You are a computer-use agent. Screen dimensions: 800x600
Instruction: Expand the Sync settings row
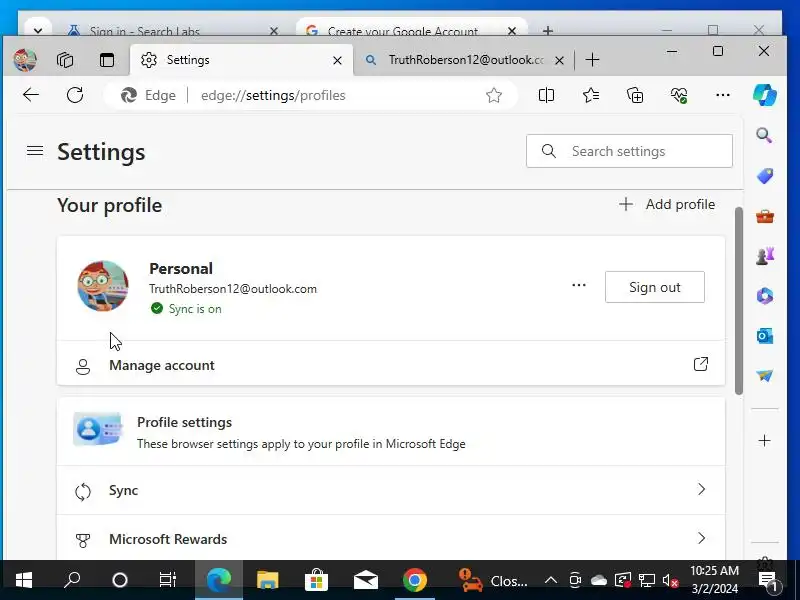[391, 490]
